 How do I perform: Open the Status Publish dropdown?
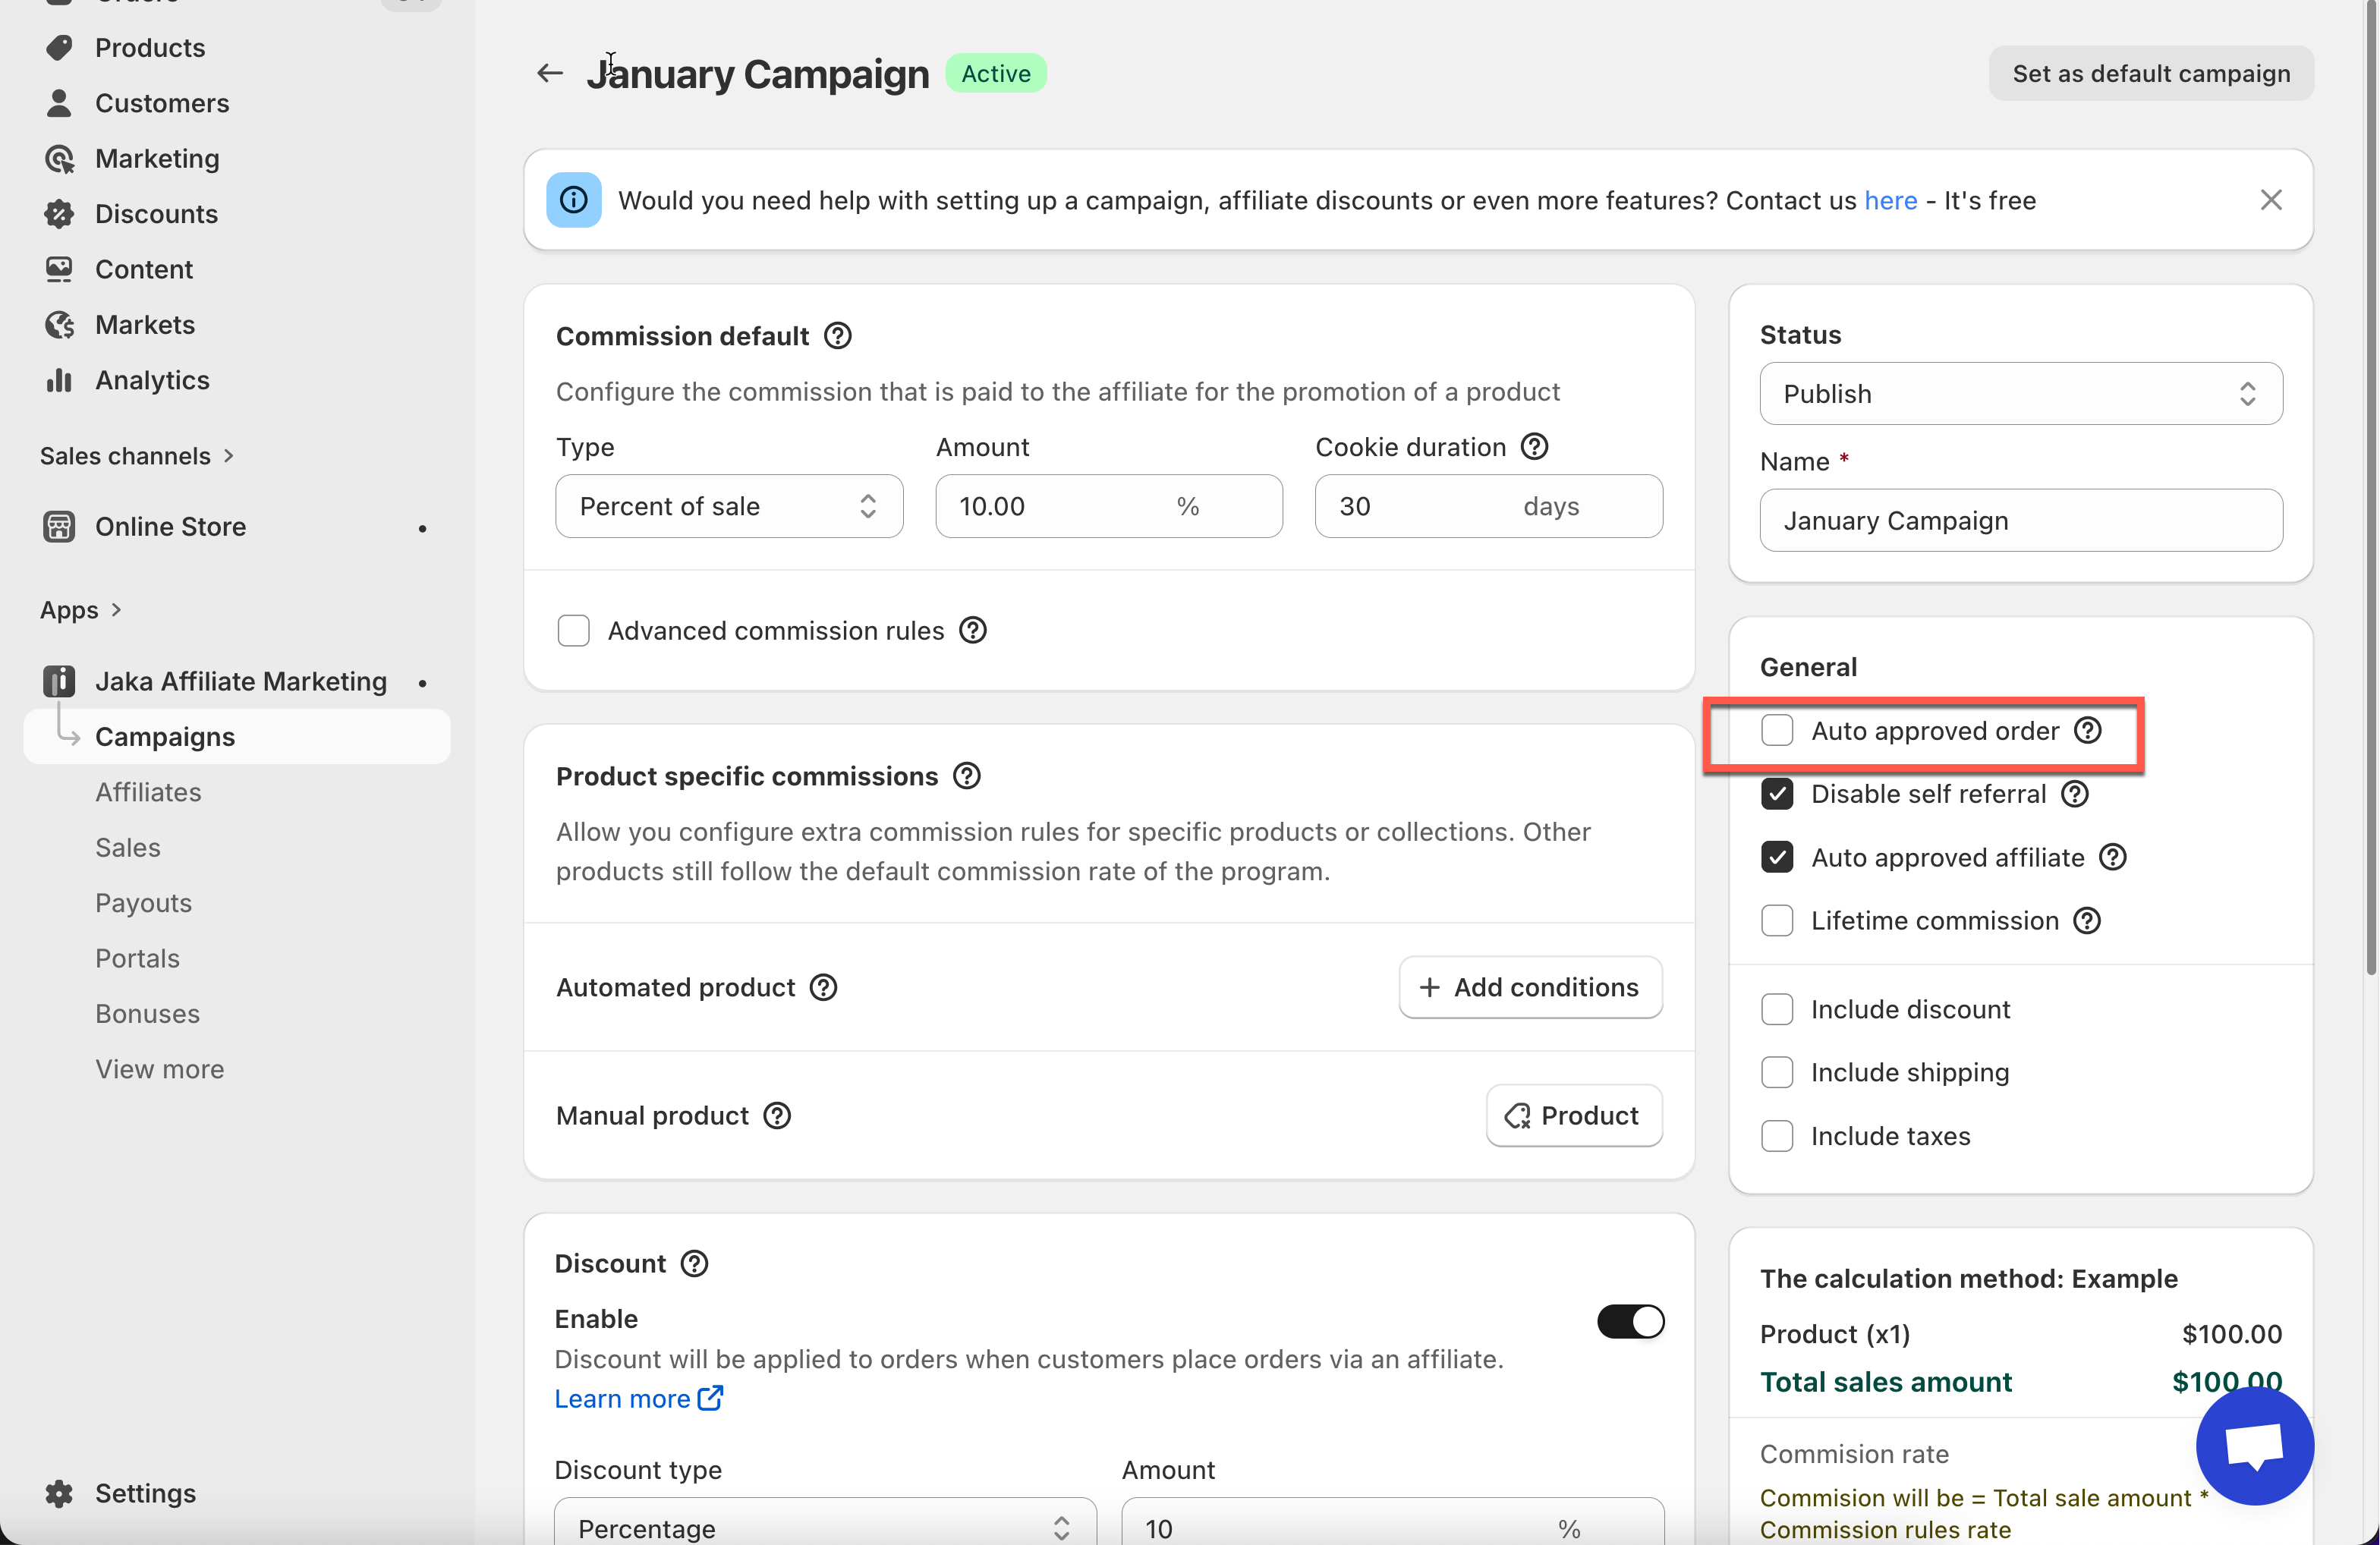[2020, 394]
